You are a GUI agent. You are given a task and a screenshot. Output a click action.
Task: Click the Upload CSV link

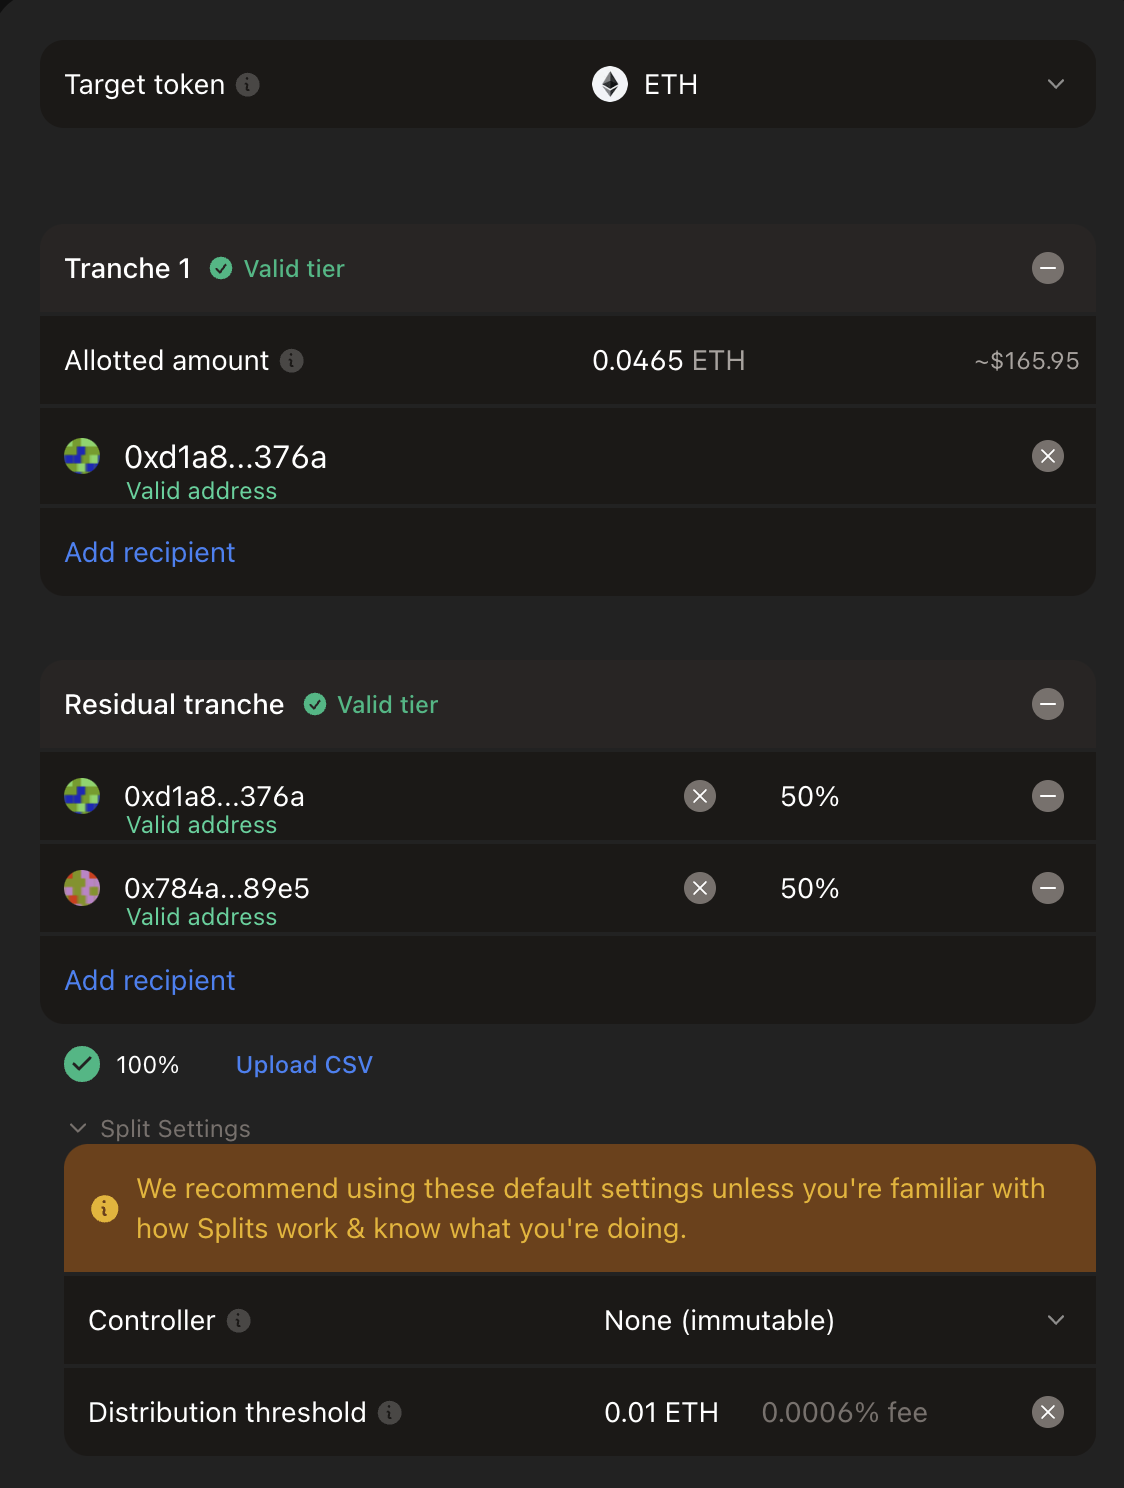304,1065
